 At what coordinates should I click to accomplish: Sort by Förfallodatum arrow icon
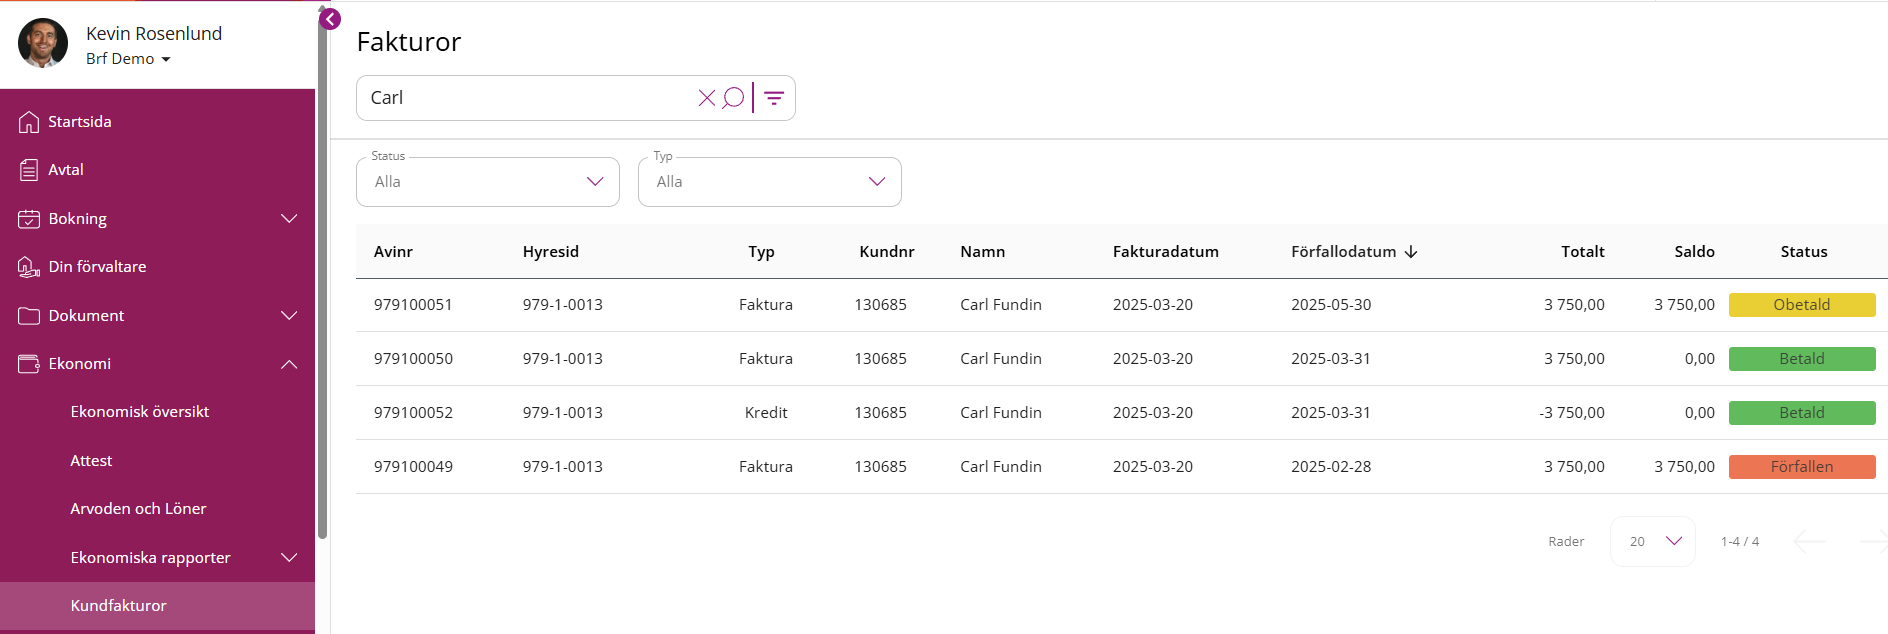[x=1411, y=252]
